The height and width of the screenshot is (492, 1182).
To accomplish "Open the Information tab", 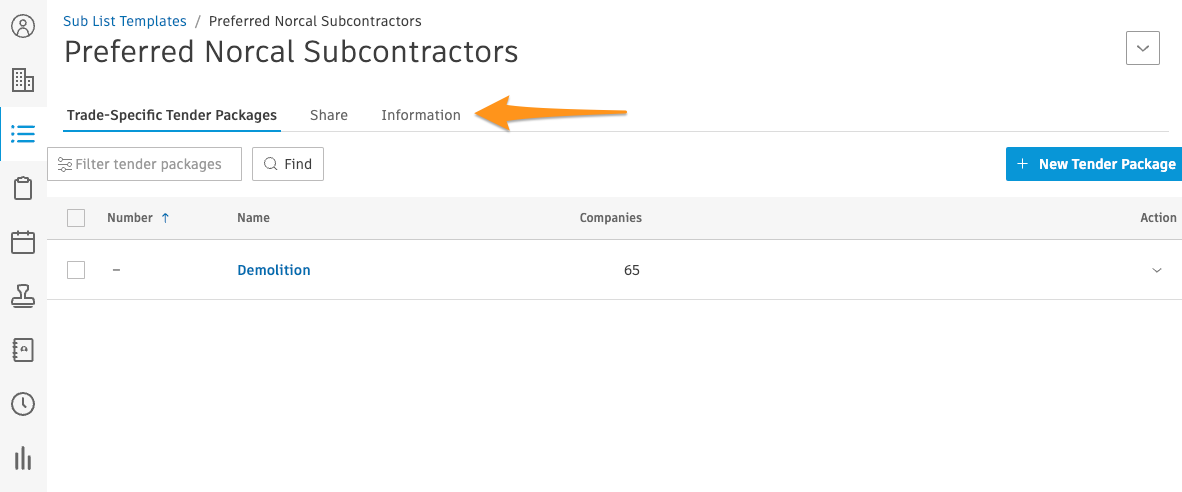I will (421, 115).
